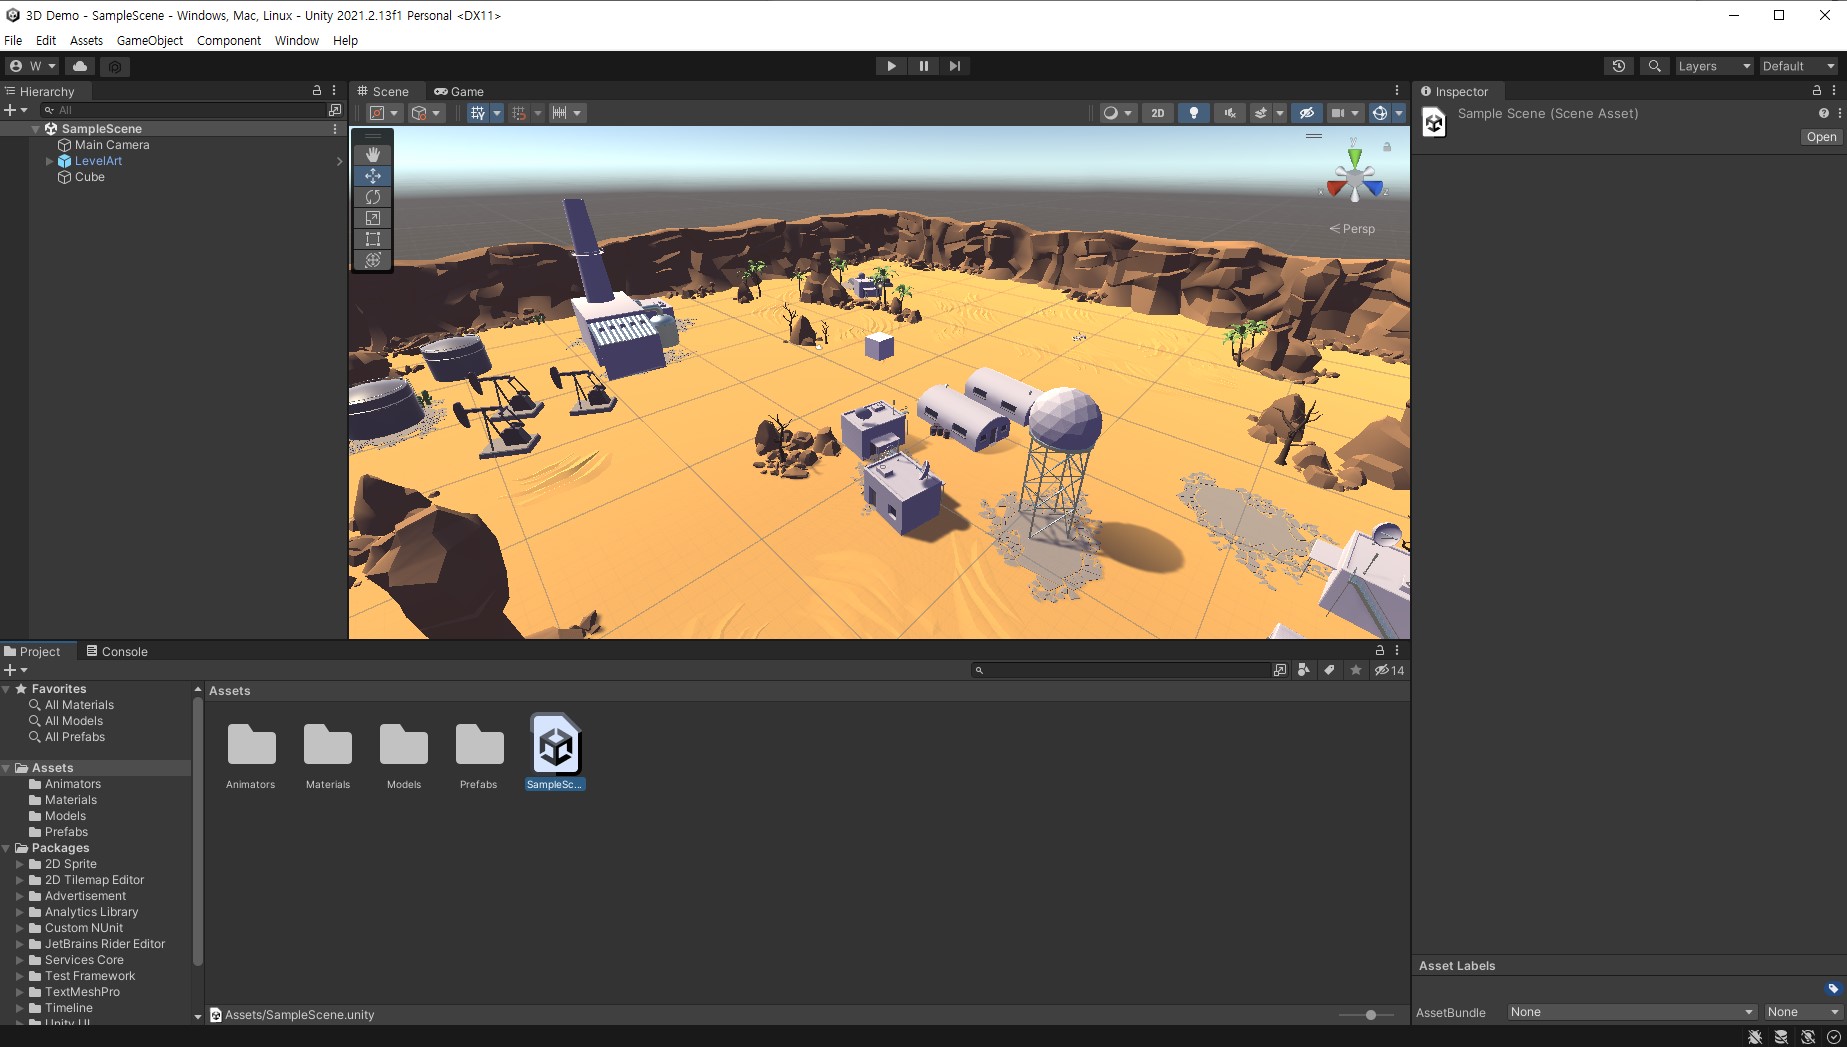Save search favorite star

pos(1356,670)
